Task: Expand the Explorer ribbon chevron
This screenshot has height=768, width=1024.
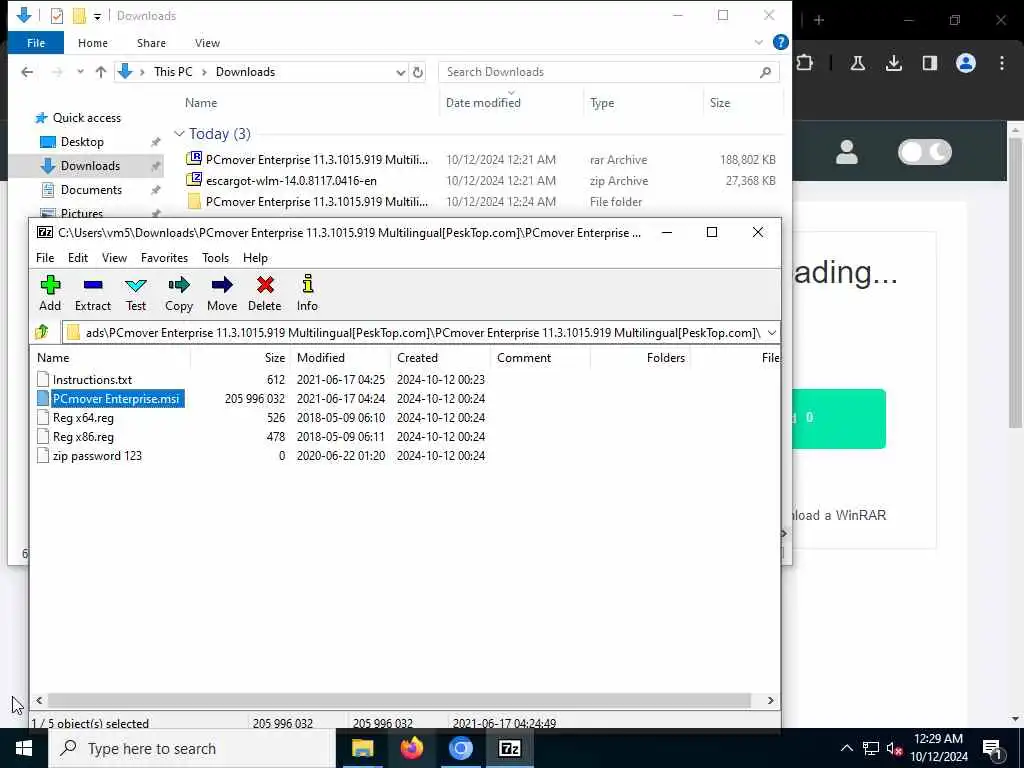Action: [x=759, y=42]
